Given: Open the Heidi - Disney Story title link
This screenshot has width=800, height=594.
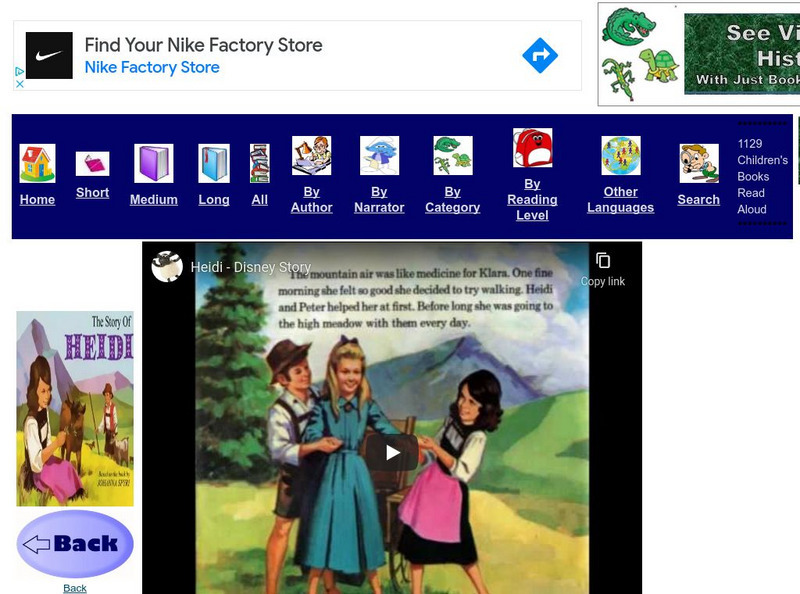Looking at the screenshot, I should coord(250,267).
